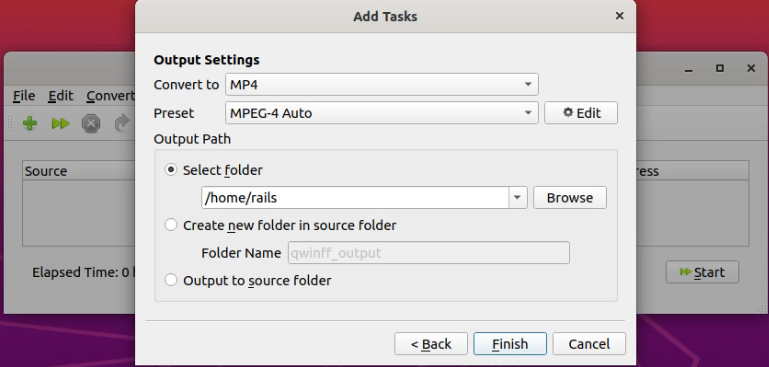The image size is (769, 367).
Task: Open the Convert to MP4 dropdown
Action: point(382,84)
